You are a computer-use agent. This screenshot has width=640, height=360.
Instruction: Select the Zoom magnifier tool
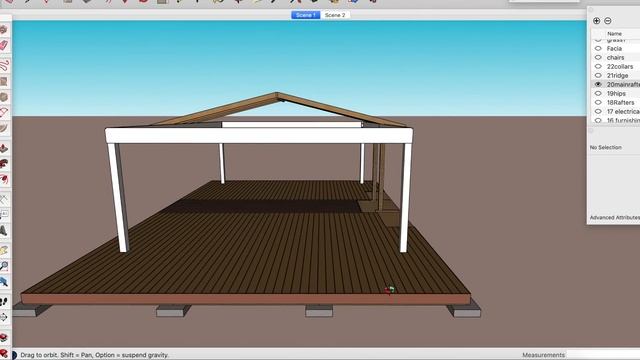tap(4, 267)
